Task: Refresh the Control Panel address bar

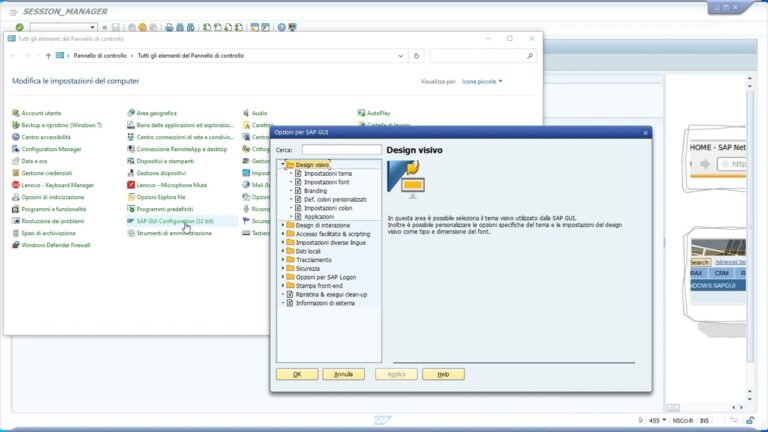Action: 416,56
